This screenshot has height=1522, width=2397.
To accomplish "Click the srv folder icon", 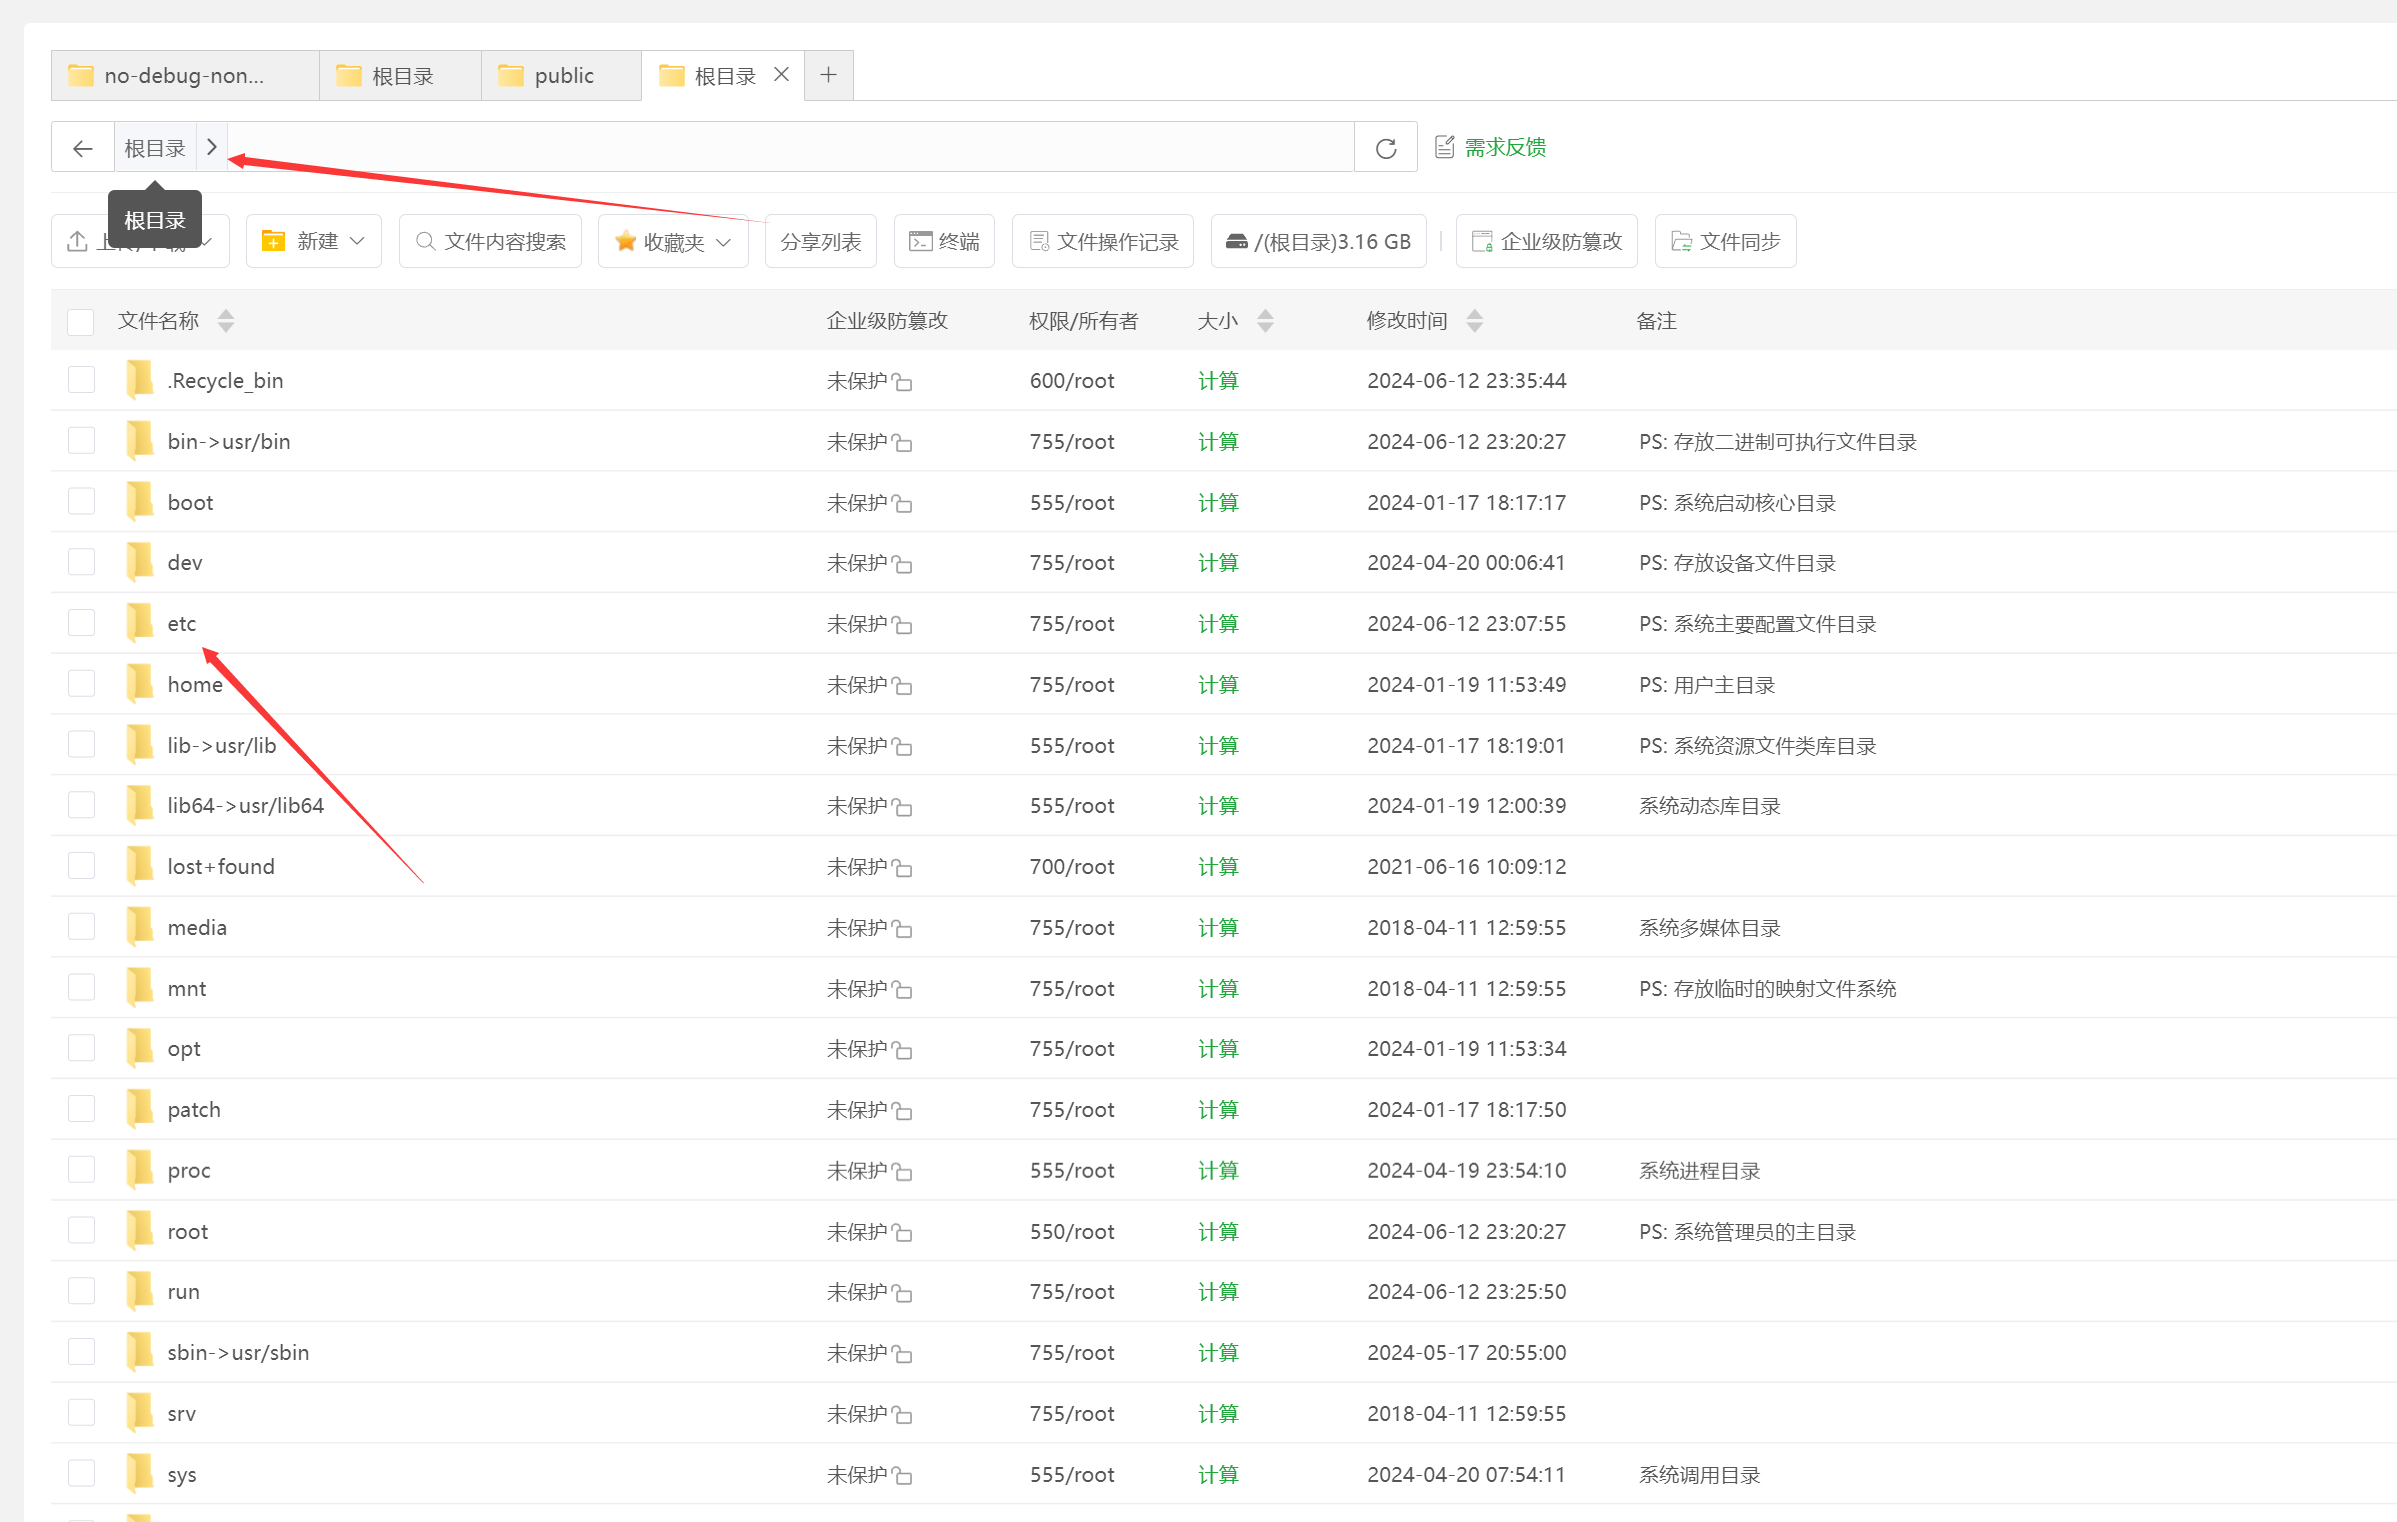I will [140, 1413].
